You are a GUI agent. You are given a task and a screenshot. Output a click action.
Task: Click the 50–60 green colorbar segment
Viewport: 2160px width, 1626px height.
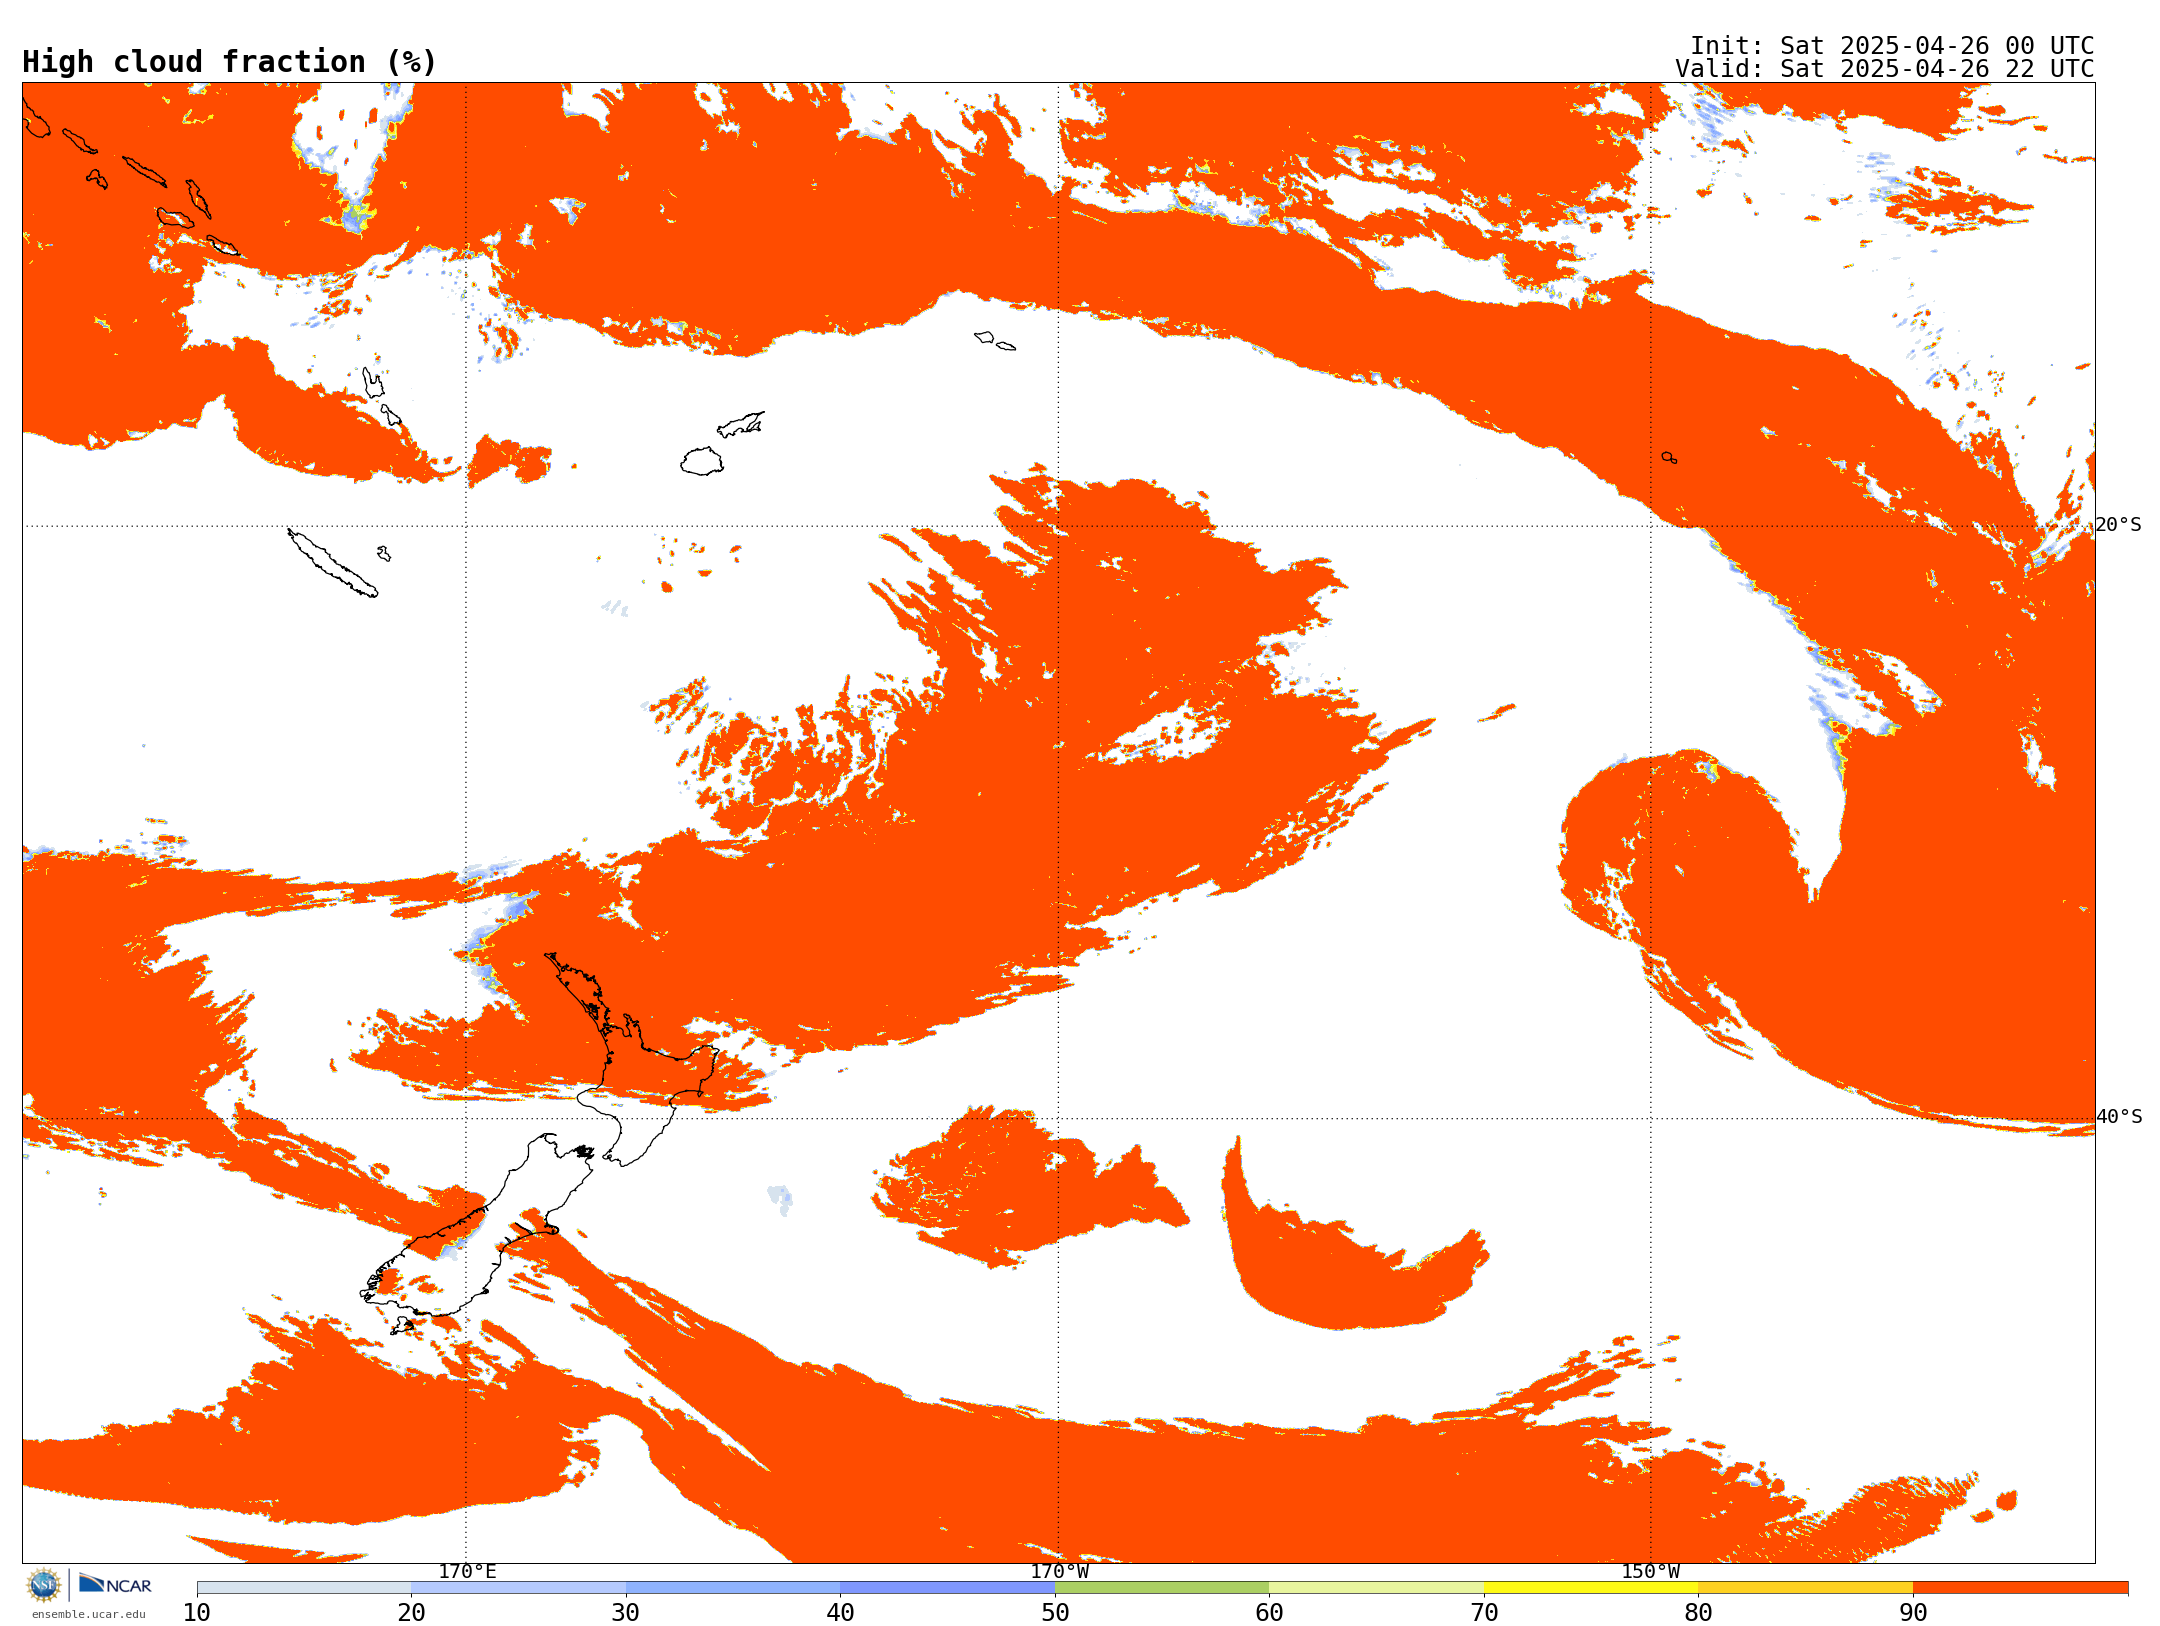click(1162, 1587)
